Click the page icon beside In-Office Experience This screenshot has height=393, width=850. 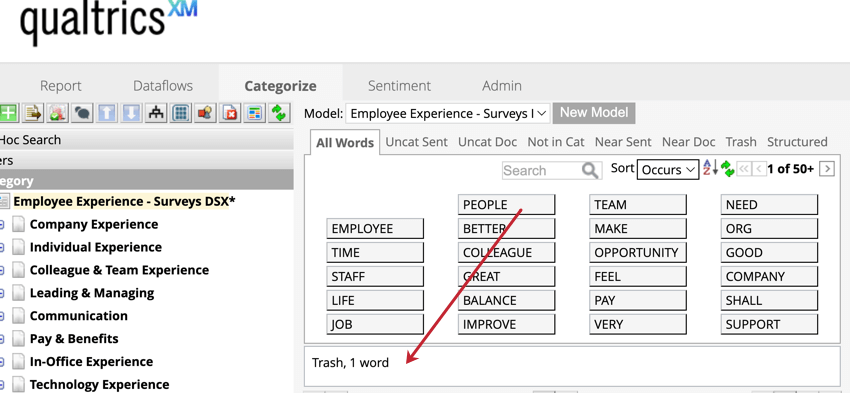19,362
